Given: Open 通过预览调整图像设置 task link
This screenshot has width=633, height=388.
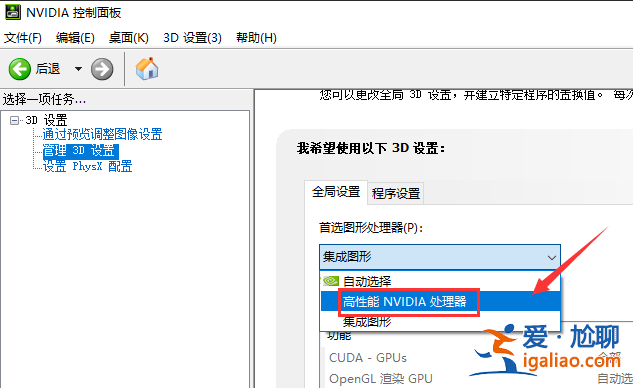Looking at the screenshot, I should pyautogui.click(x=103, y=134).
